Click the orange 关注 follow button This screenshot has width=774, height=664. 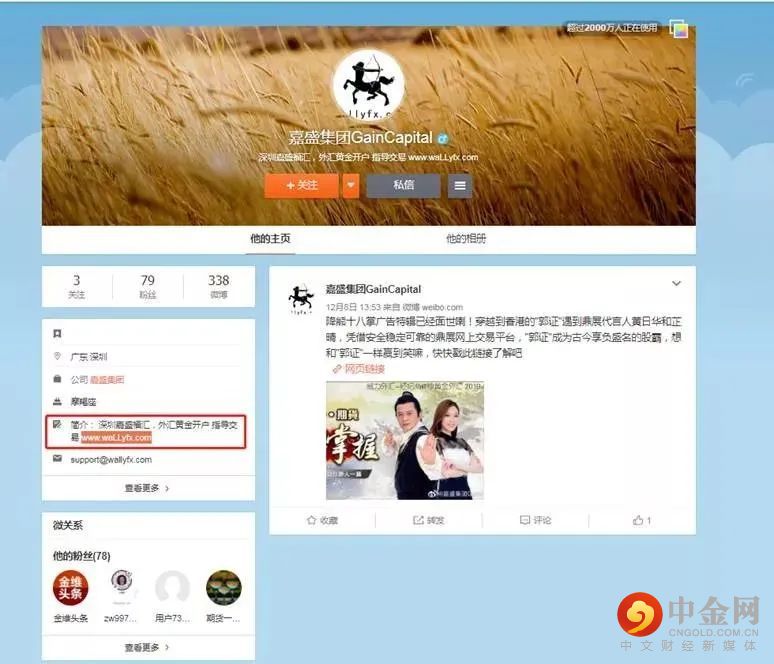pyautogui.click(x=301, y=186)
